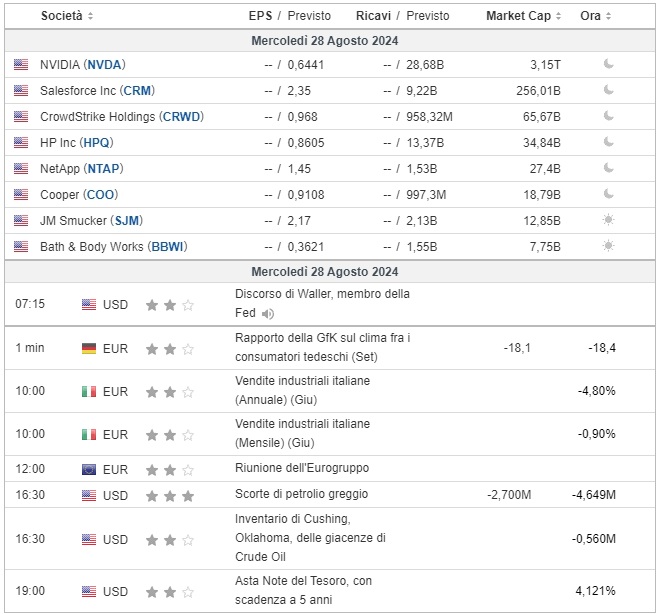Viewport: 660px width, 614px height.
Task: Click the US flag next to NVIDIA
Action: [x=21, y=65]
